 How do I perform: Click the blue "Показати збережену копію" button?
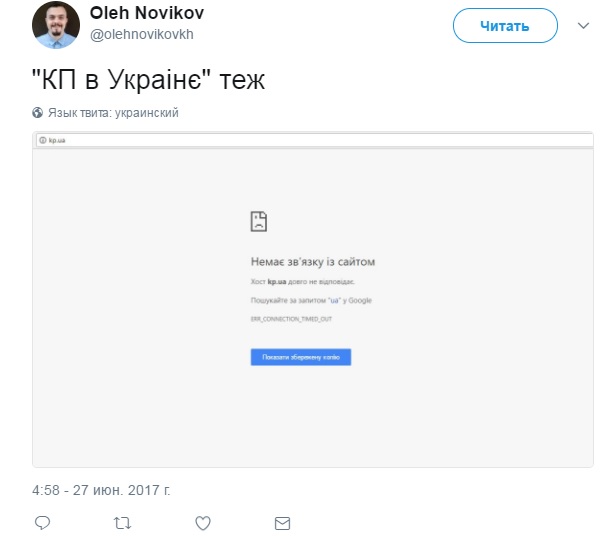pos(300,357)
